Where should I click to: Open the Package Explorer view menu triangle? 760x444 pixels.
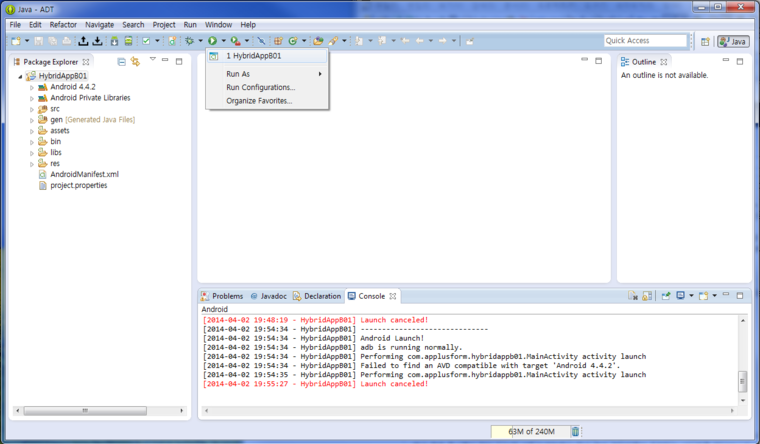(x=153, y=59)
